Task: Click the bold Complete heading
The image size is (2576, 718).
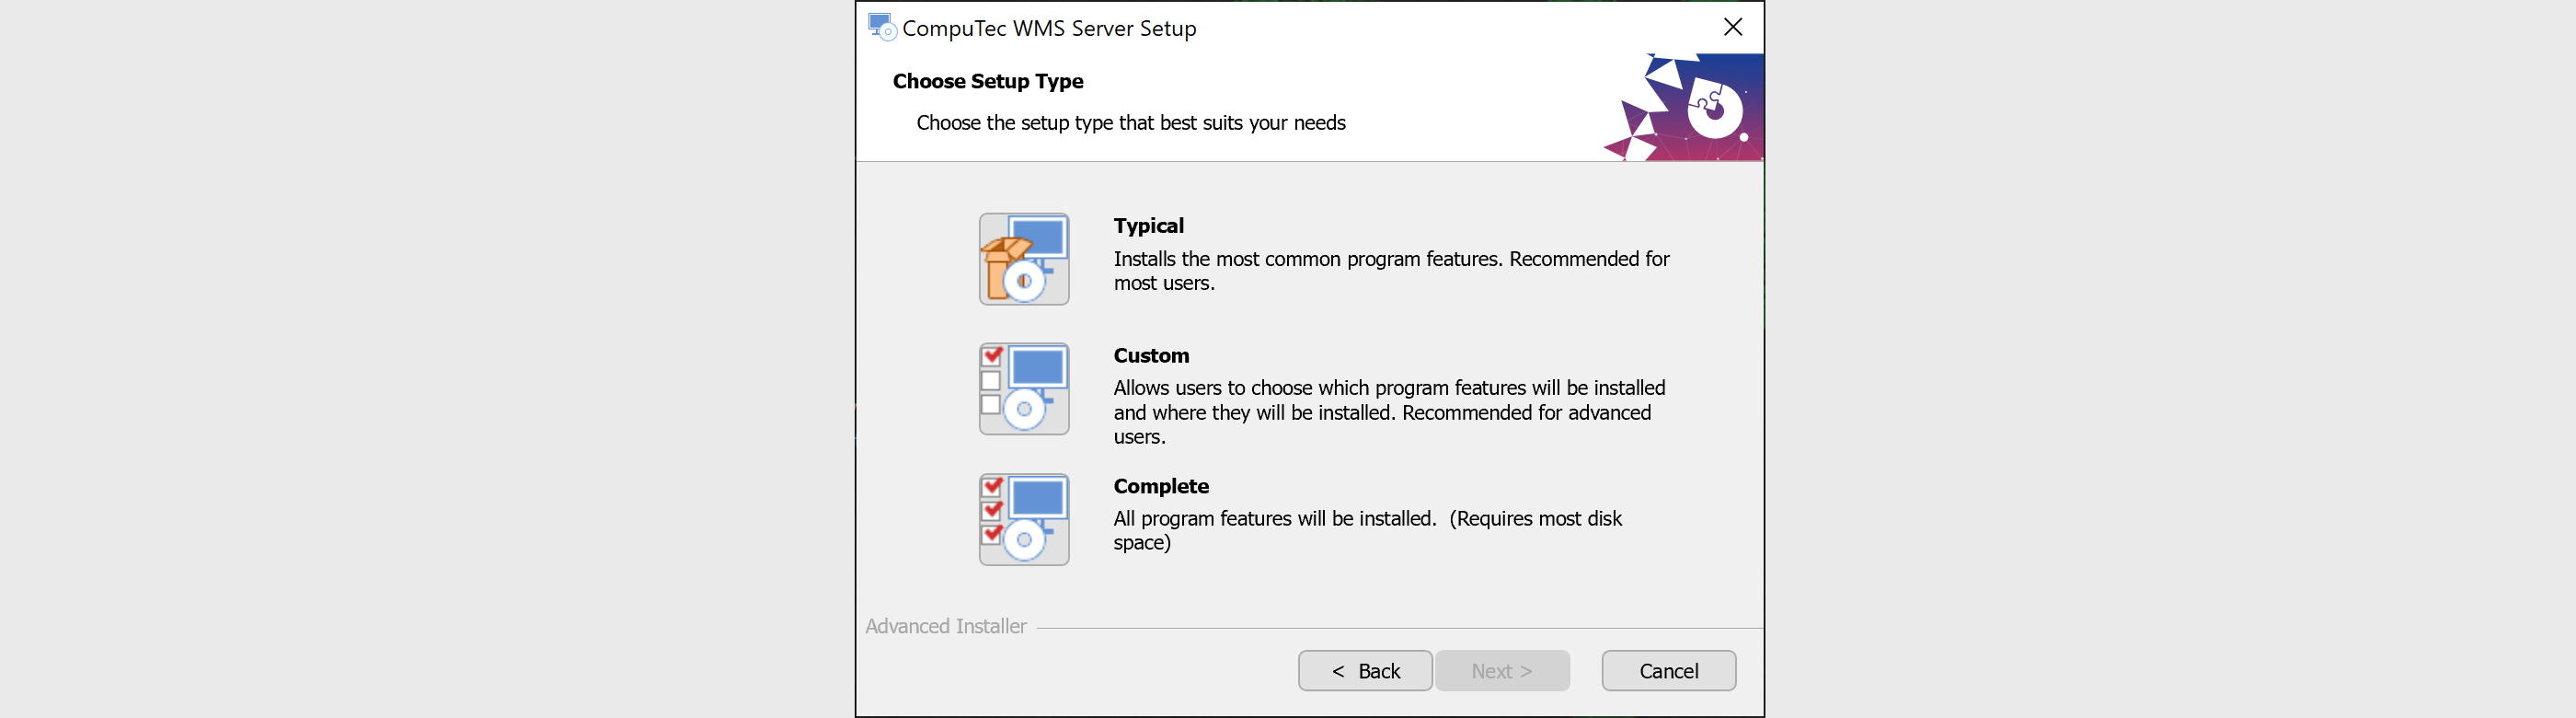Action: pyautogui.click(x=1161, y=486)
